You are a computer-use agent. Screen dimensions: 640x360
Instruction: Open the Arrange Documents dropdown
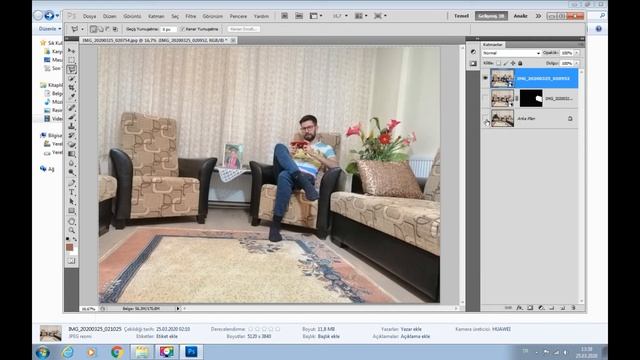[x=361, y=16]
